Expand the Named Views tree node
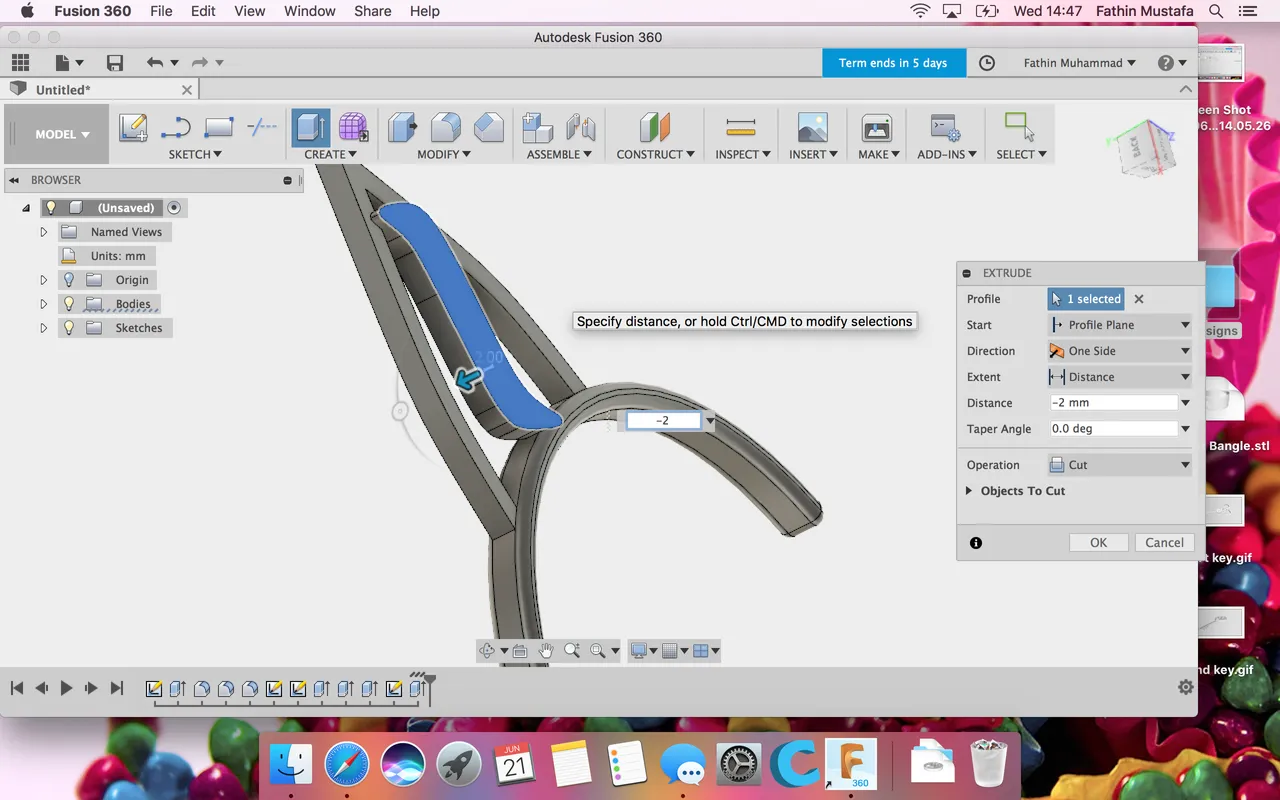This screenshot has height=800, width=1280. pyautogui.click(x=43, y=232)
